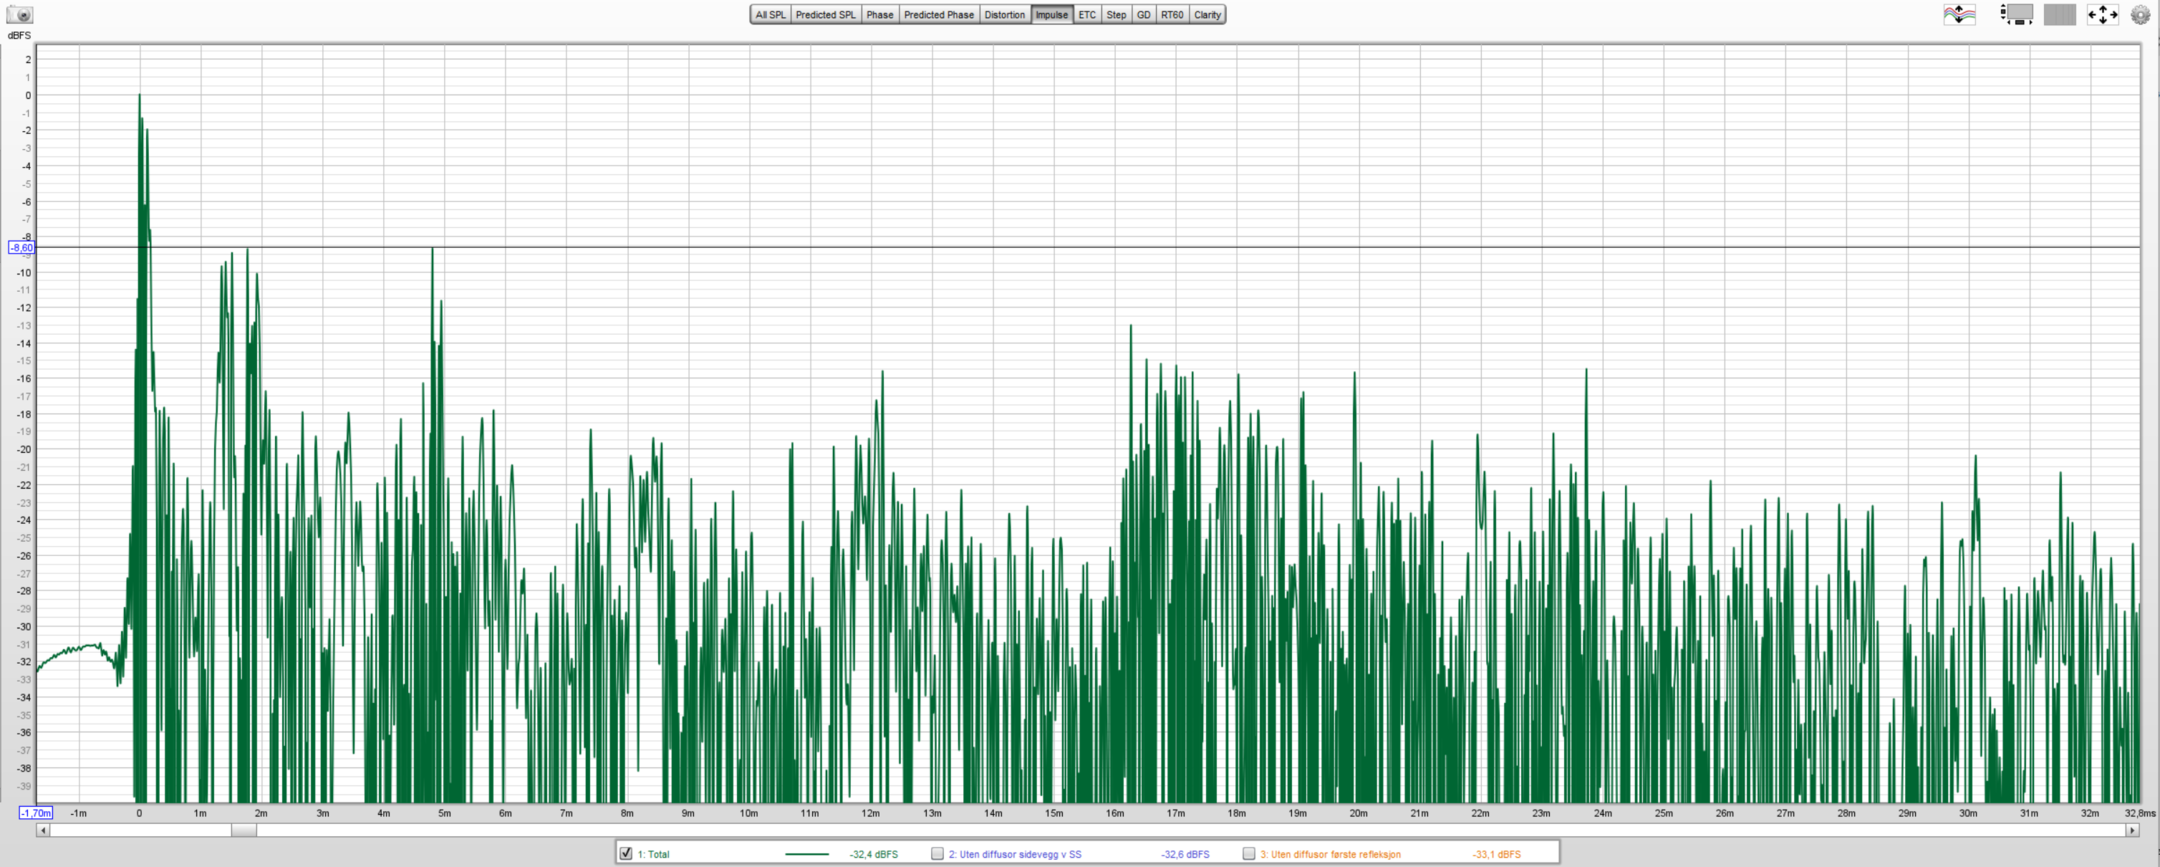Click the -1,70m time cursor readout
The image size is (2160, 867).
36,813
